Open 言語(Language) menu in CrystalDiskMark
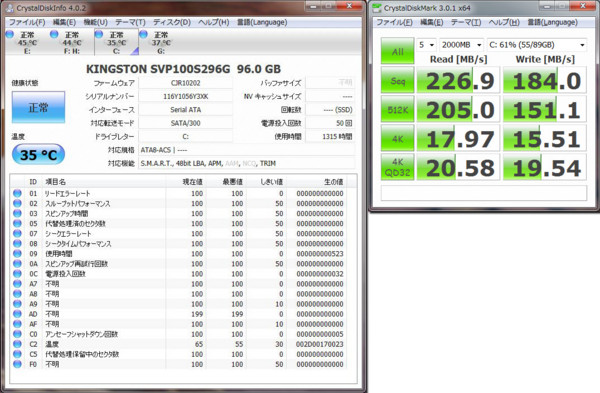Image resolution: width=600 pixels, height=393 pixels. tap(552, 22)
